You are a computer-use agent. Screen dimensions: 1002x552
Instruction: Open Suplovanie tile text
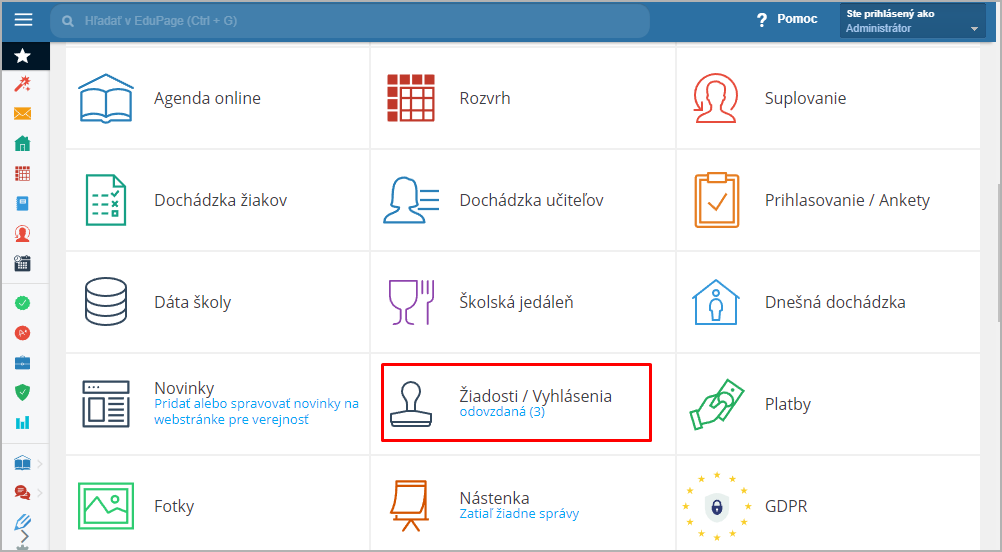(805, 98)
